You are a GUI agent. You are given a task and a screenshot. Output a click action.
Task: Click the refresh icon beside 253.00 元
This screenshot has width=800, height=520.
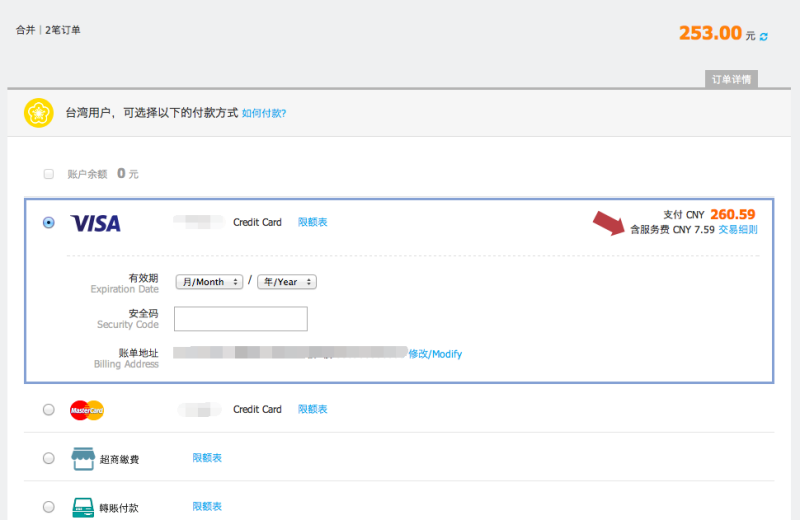click(763, 37)
